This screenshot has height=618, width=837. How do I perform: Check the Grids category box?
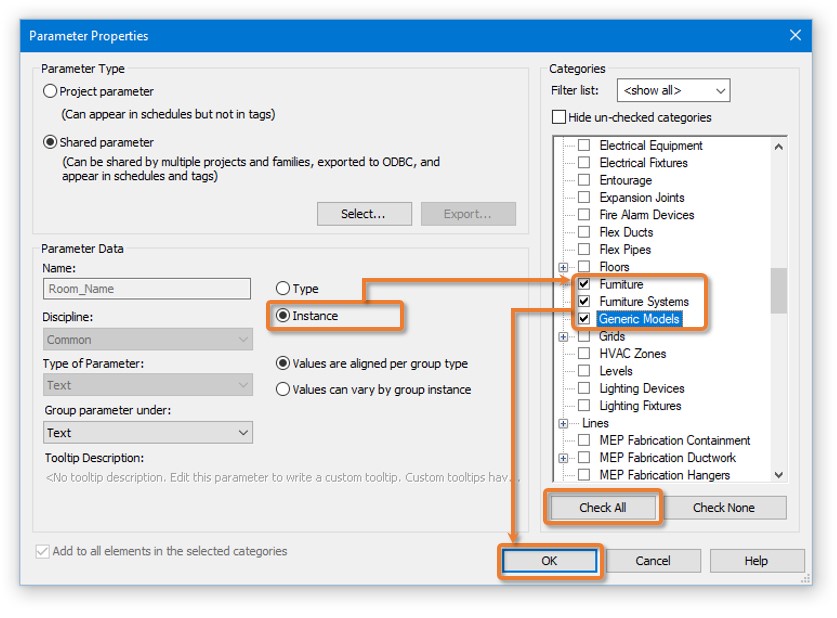click(x=584, y=336)
